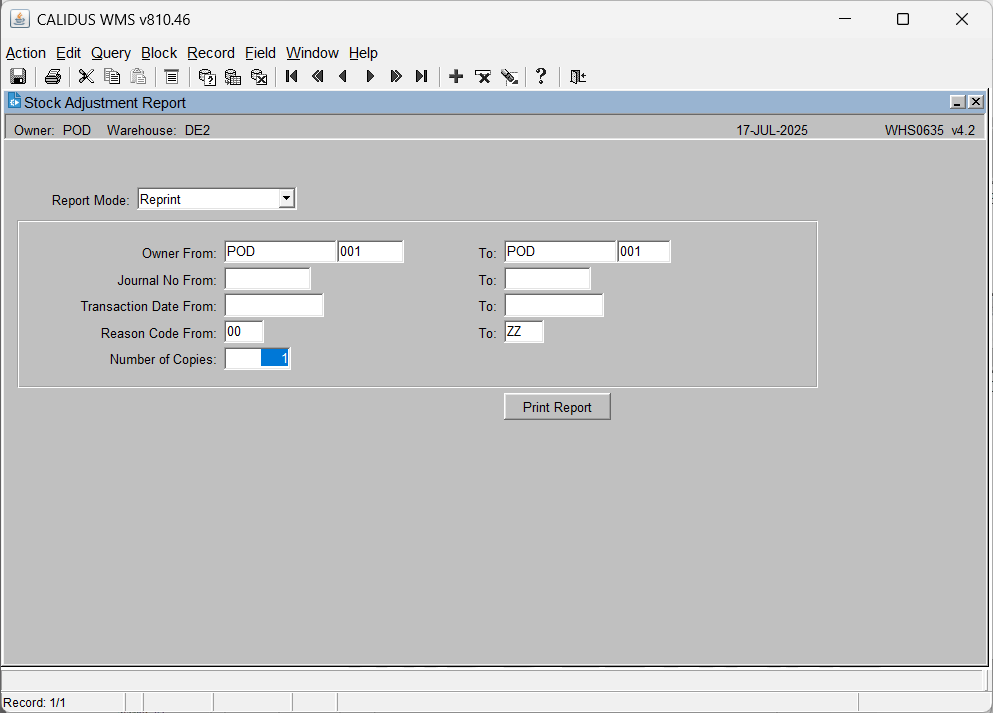Click the Print Report button

coord(557,407)
